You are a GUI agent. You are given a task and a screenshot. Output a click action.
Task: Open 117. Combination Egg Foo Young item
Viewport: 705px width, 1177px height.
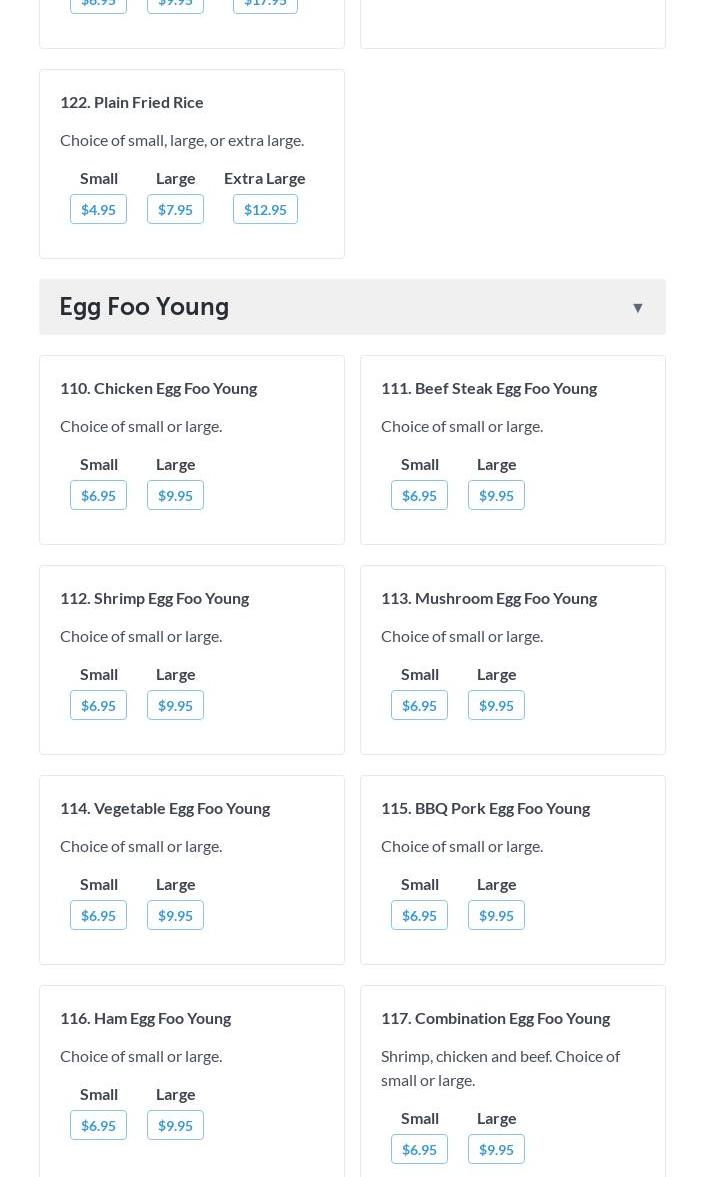[495, 1018]
